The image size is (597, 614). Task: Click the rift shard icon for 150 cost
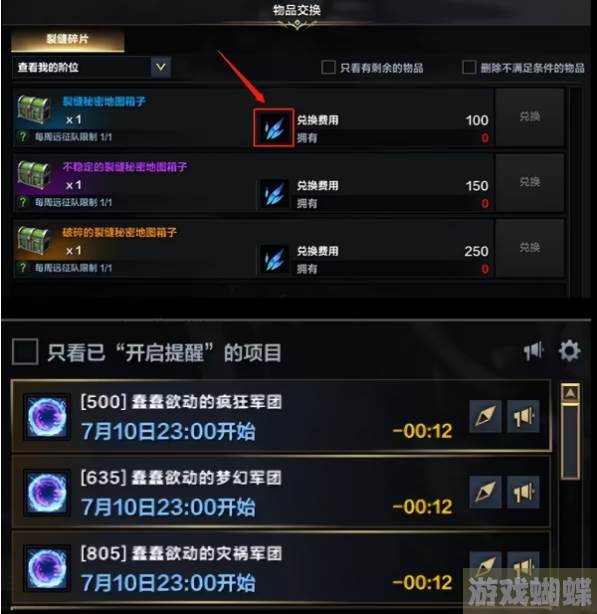(274, 194)
